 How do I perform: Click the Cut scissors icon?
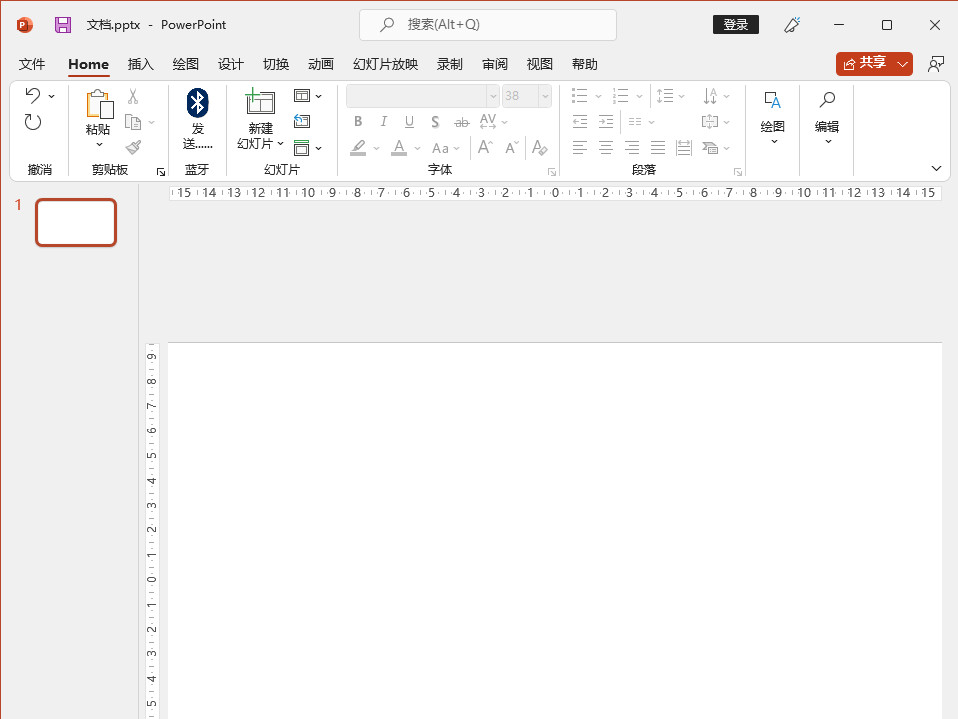point(133,96)
